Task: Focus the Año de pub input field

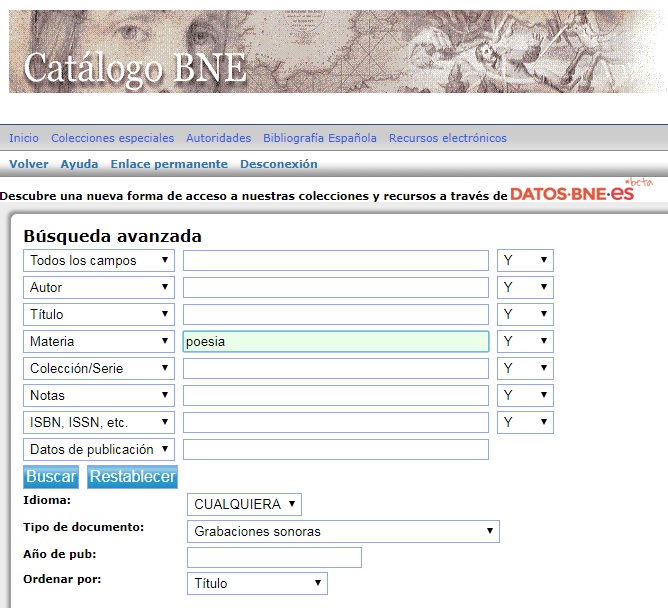Action: coord(274,557)
